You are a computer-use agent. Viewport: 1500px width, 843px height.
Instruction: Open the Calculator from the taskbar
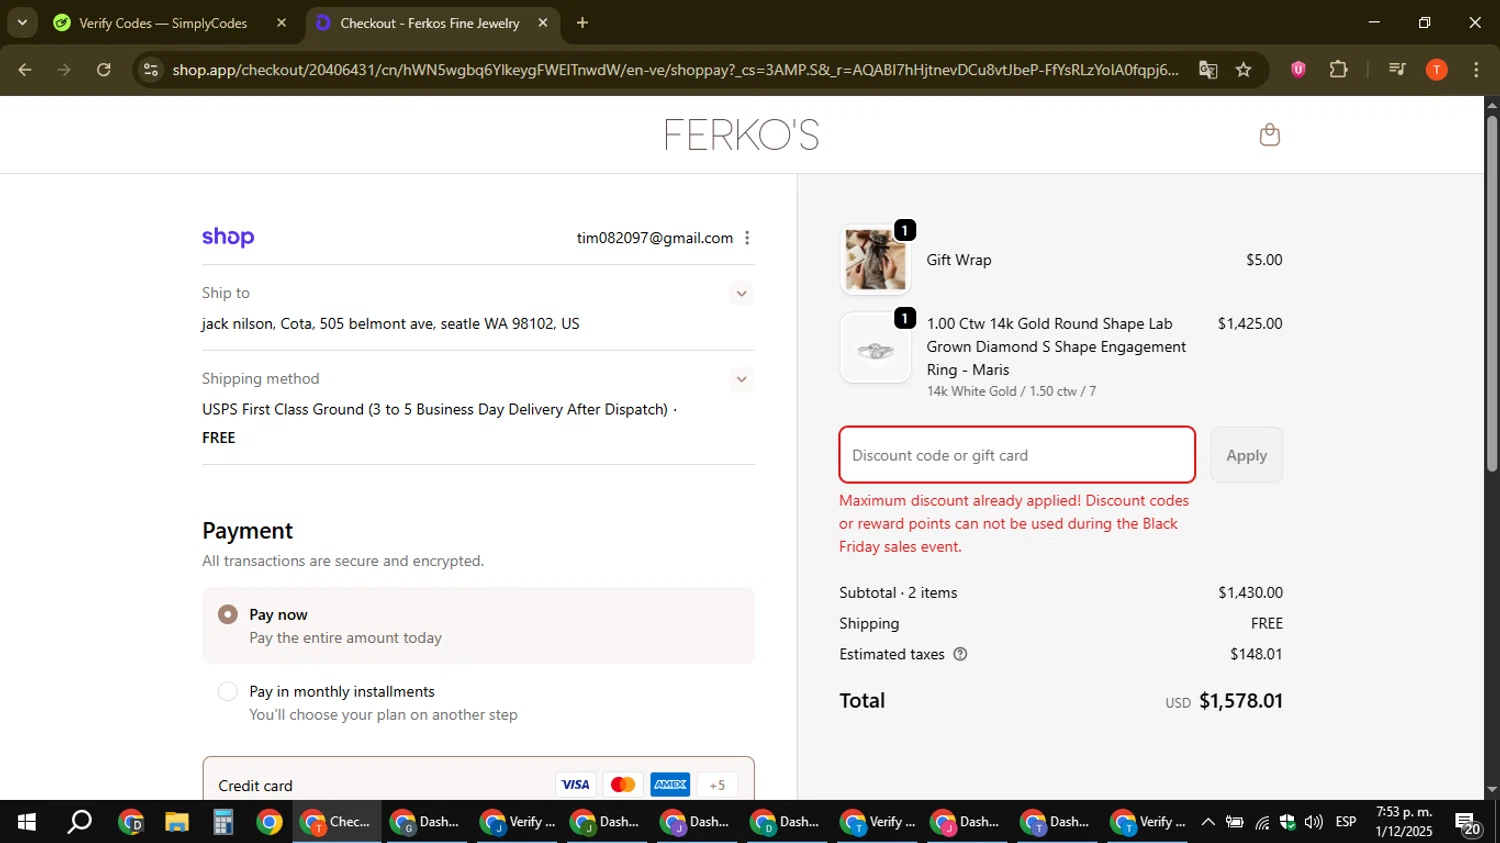coord(223,822)
